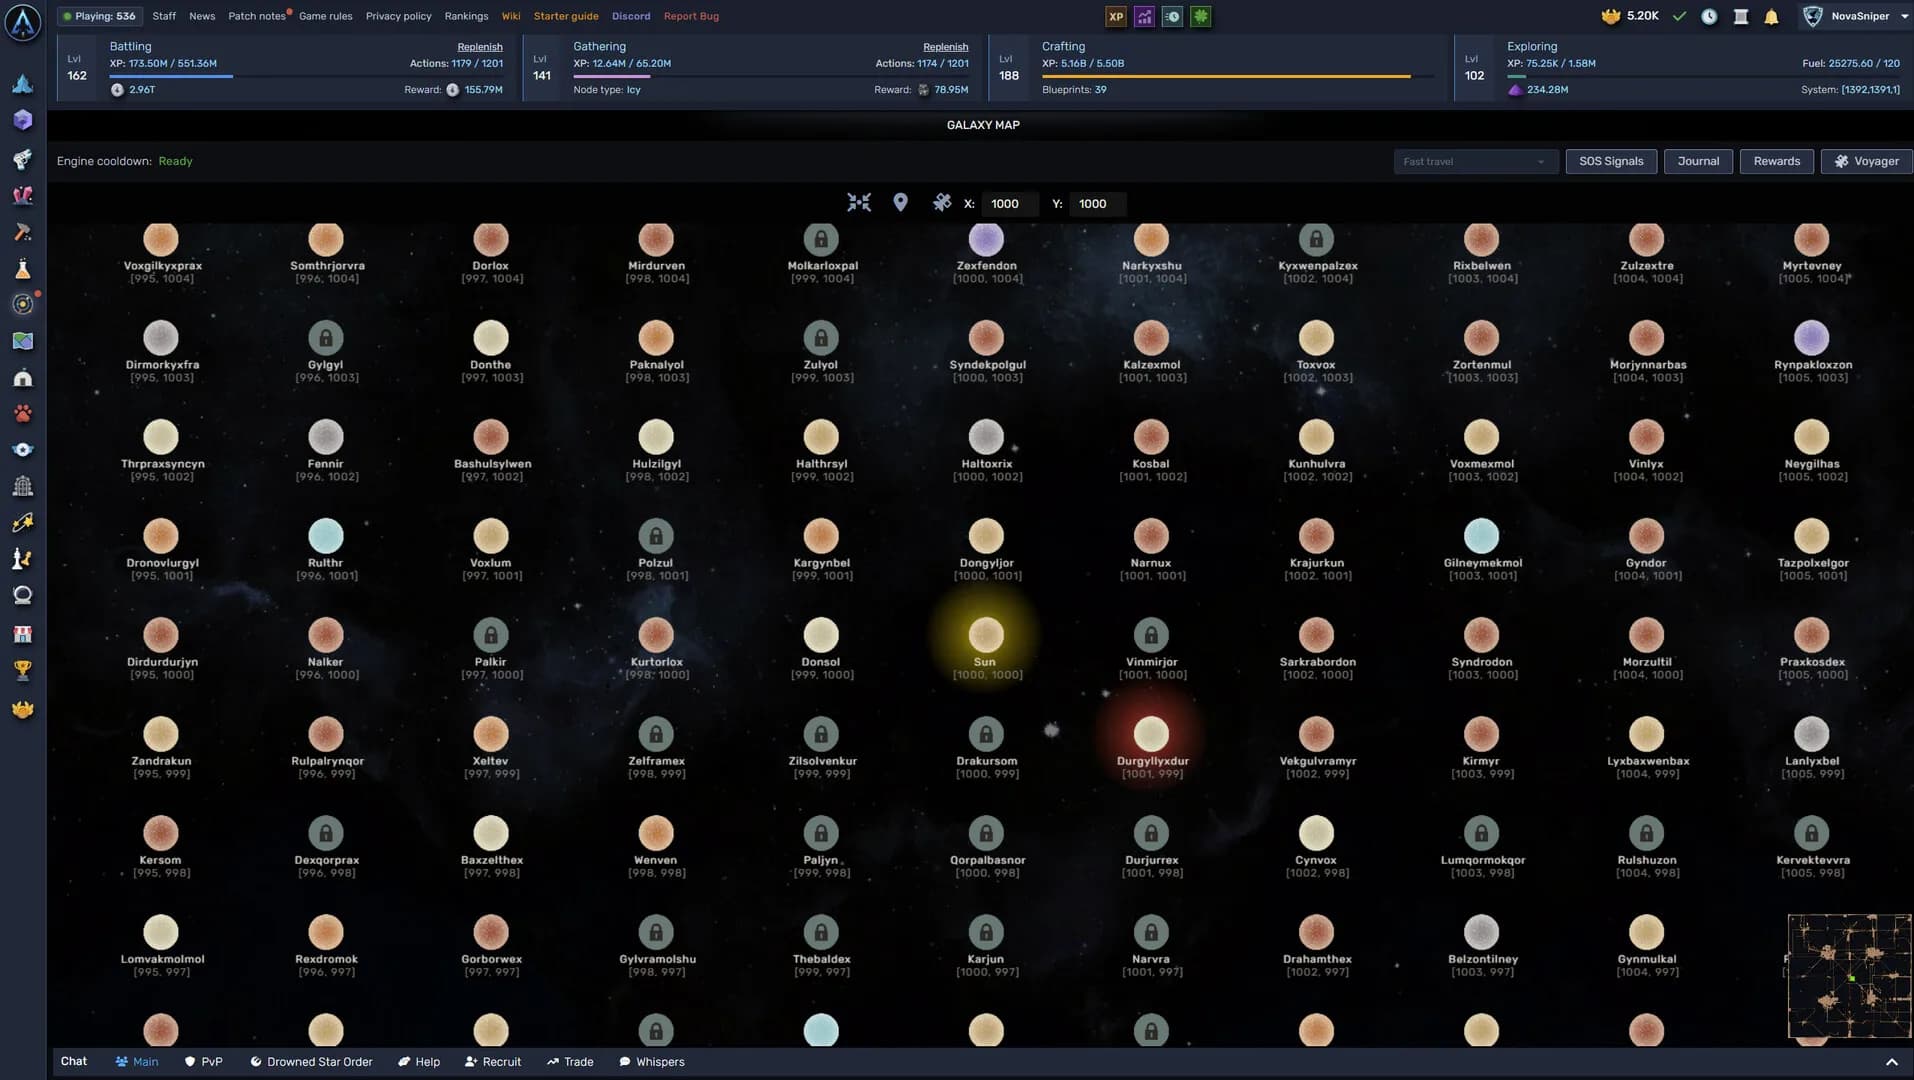
Task: Click the speed clock boost icon
Action: coord(1172,16)
